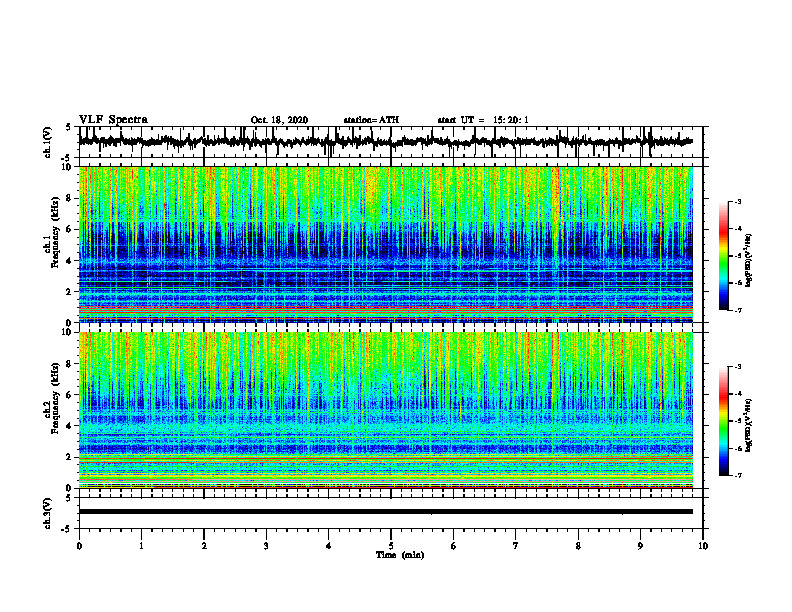The height and width of the screenshot is (612, 792).
Task: Click the "start UT = 15:20:1" header text
Action: (483, 120)
